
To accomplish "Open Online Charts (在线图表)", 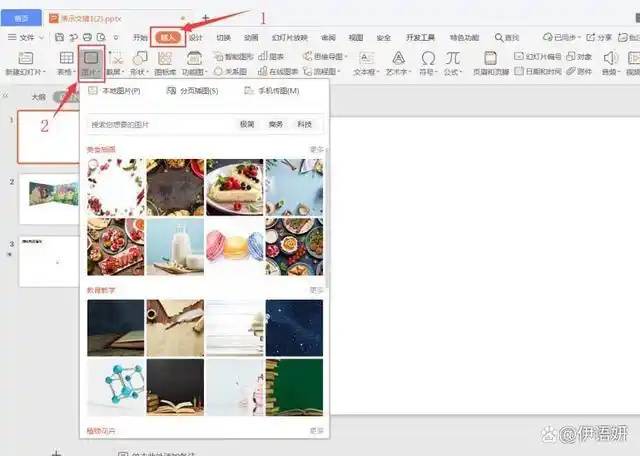I will [x=278, y=71].
